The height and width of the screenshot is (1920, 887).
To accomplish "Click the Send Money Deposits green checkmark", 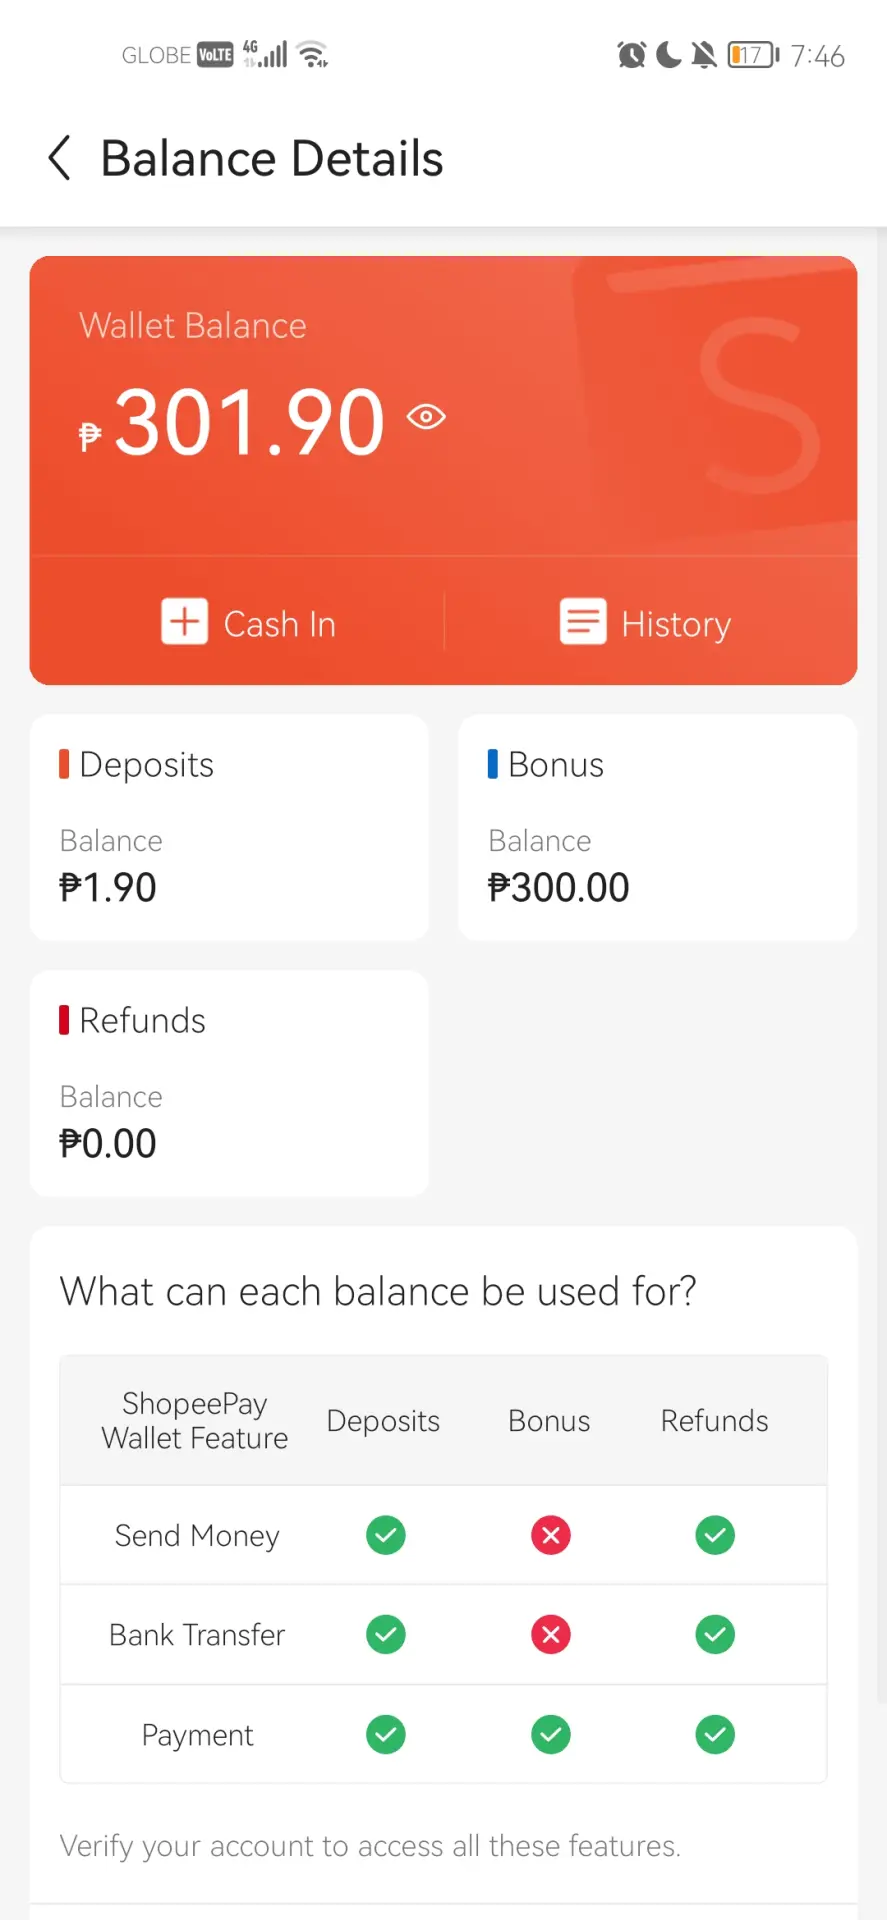I will [386, 1535].
